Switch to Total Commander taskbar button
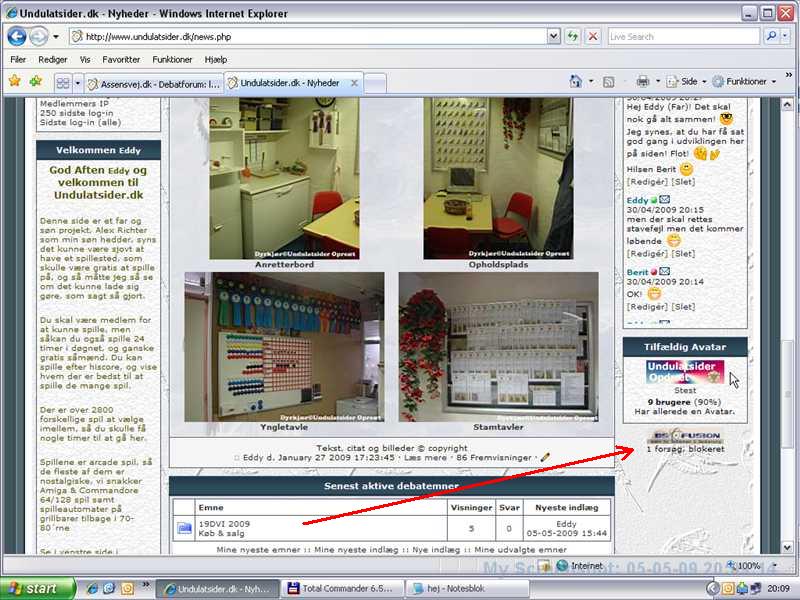Image resolution: width=800 pixels, height=600 pixels. click(x=341, y=588)
